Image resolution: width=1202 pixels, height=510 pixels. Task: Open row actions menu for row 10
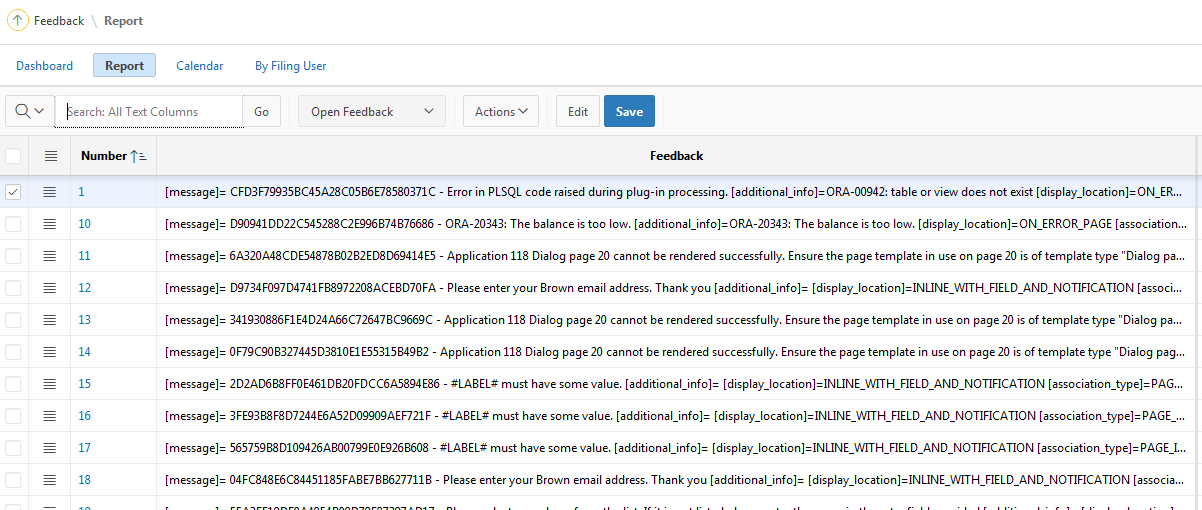pyautogui.click(x=50, y=224)
